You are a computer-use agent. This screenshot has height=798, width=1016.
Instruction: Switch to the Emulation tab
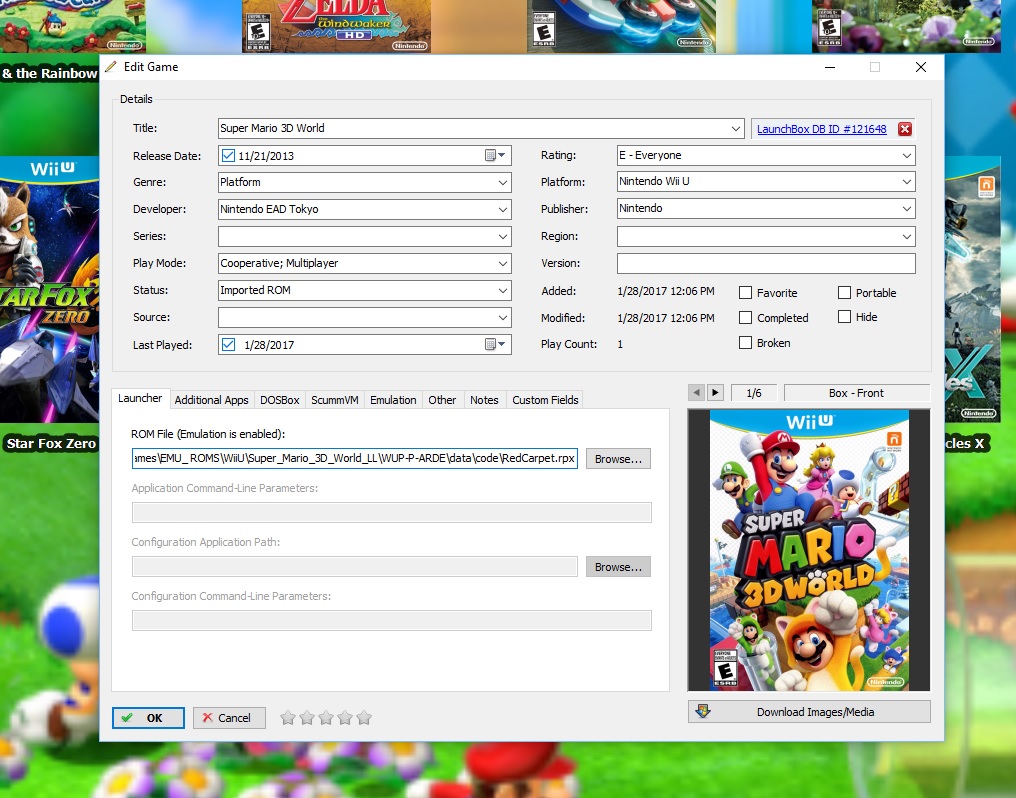pos(393,400)
